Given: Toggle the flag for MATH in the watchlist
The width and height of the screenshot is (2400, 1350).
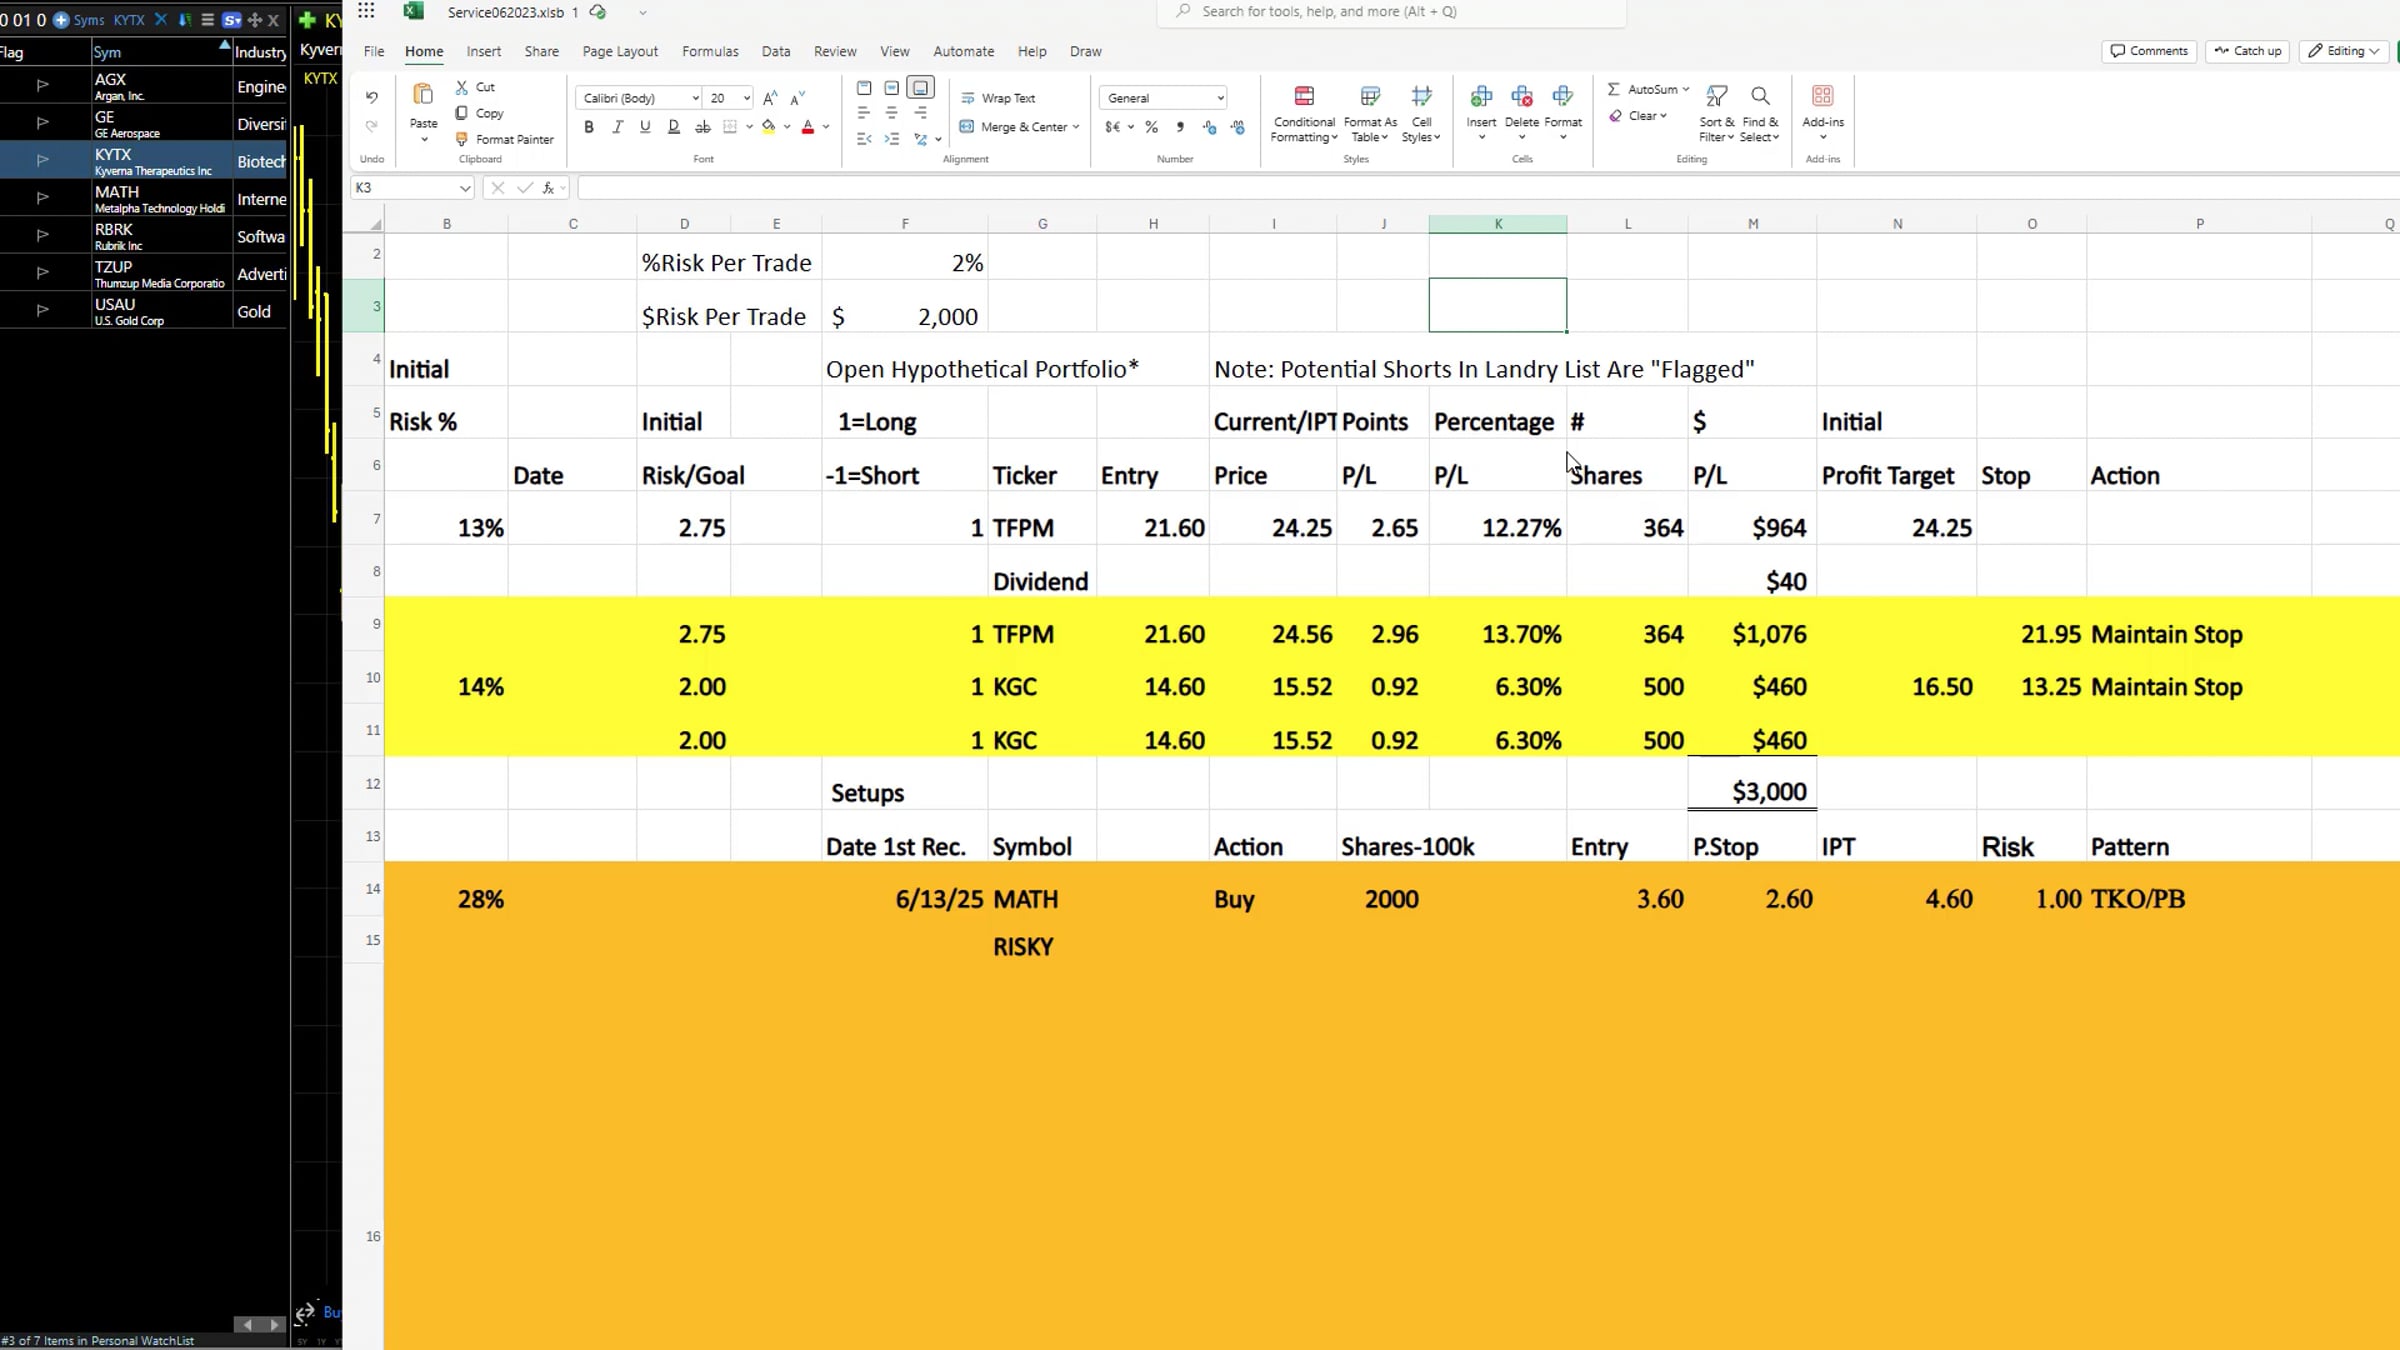Looking at the screenshot, I should tap(42, 198).
